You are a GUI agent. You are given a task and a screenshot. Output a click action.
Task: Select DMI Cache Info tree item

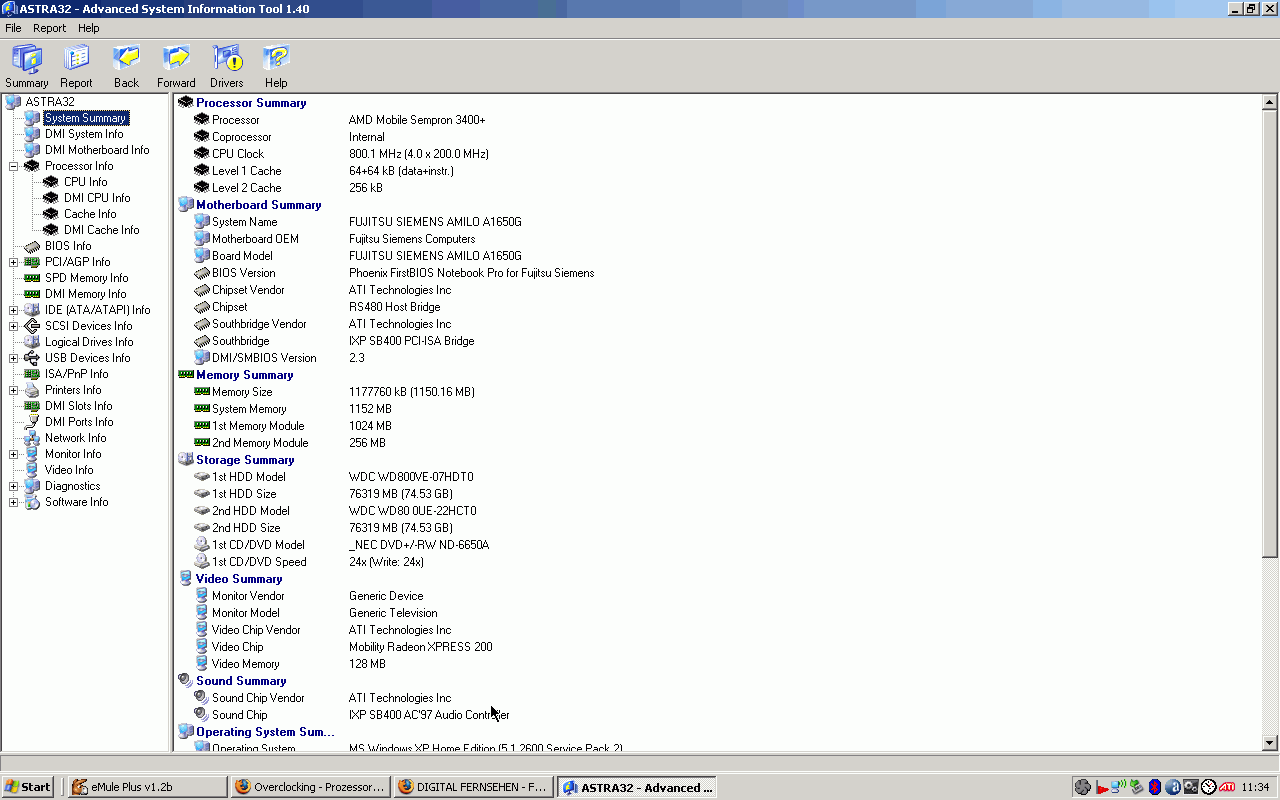click(x=101, y=230)
